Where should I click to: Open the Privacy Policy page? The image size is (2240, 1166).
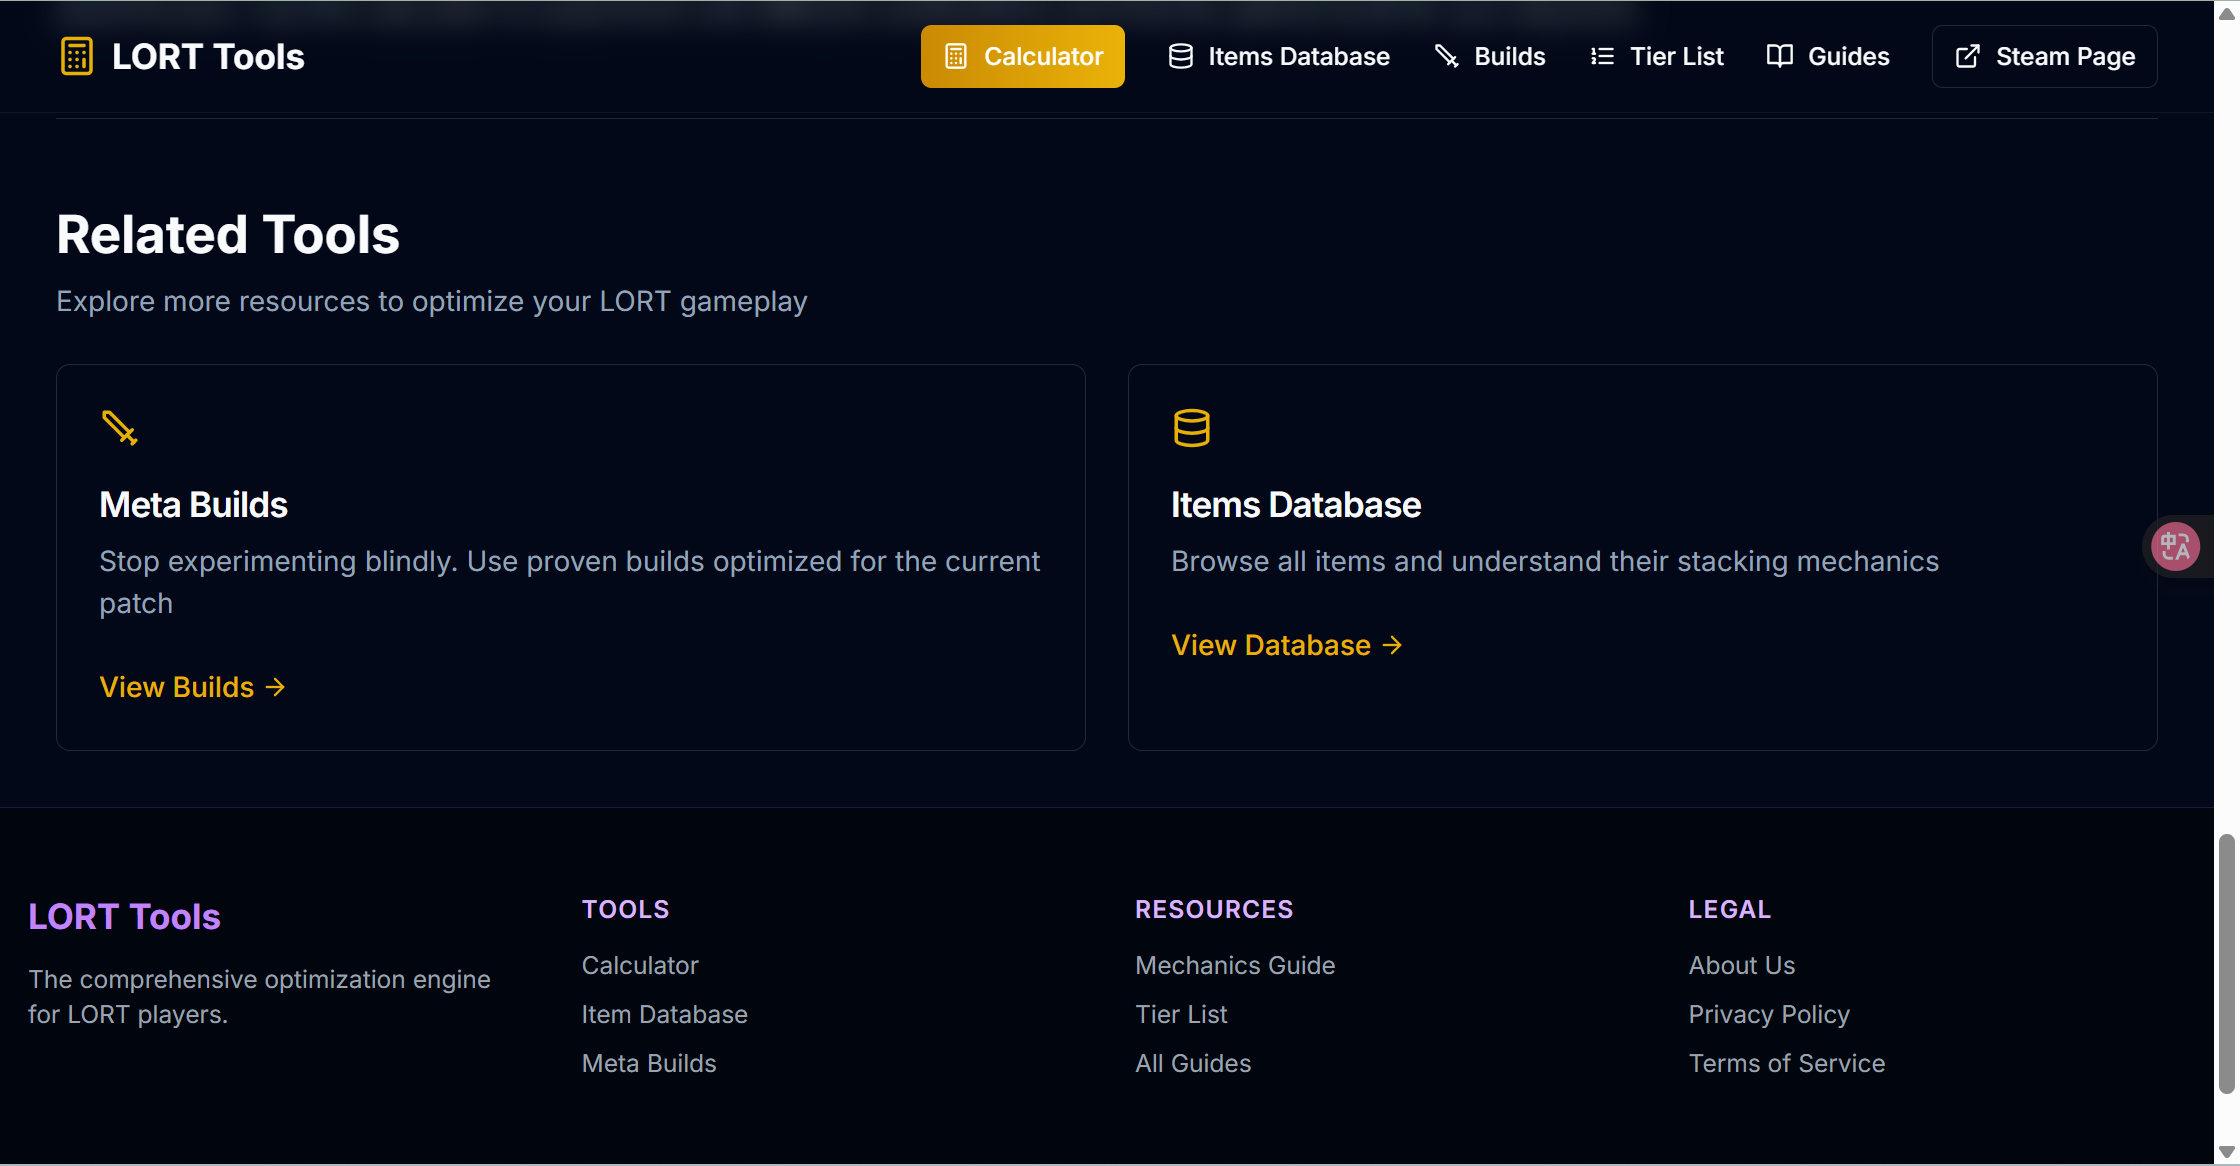1769,1014
